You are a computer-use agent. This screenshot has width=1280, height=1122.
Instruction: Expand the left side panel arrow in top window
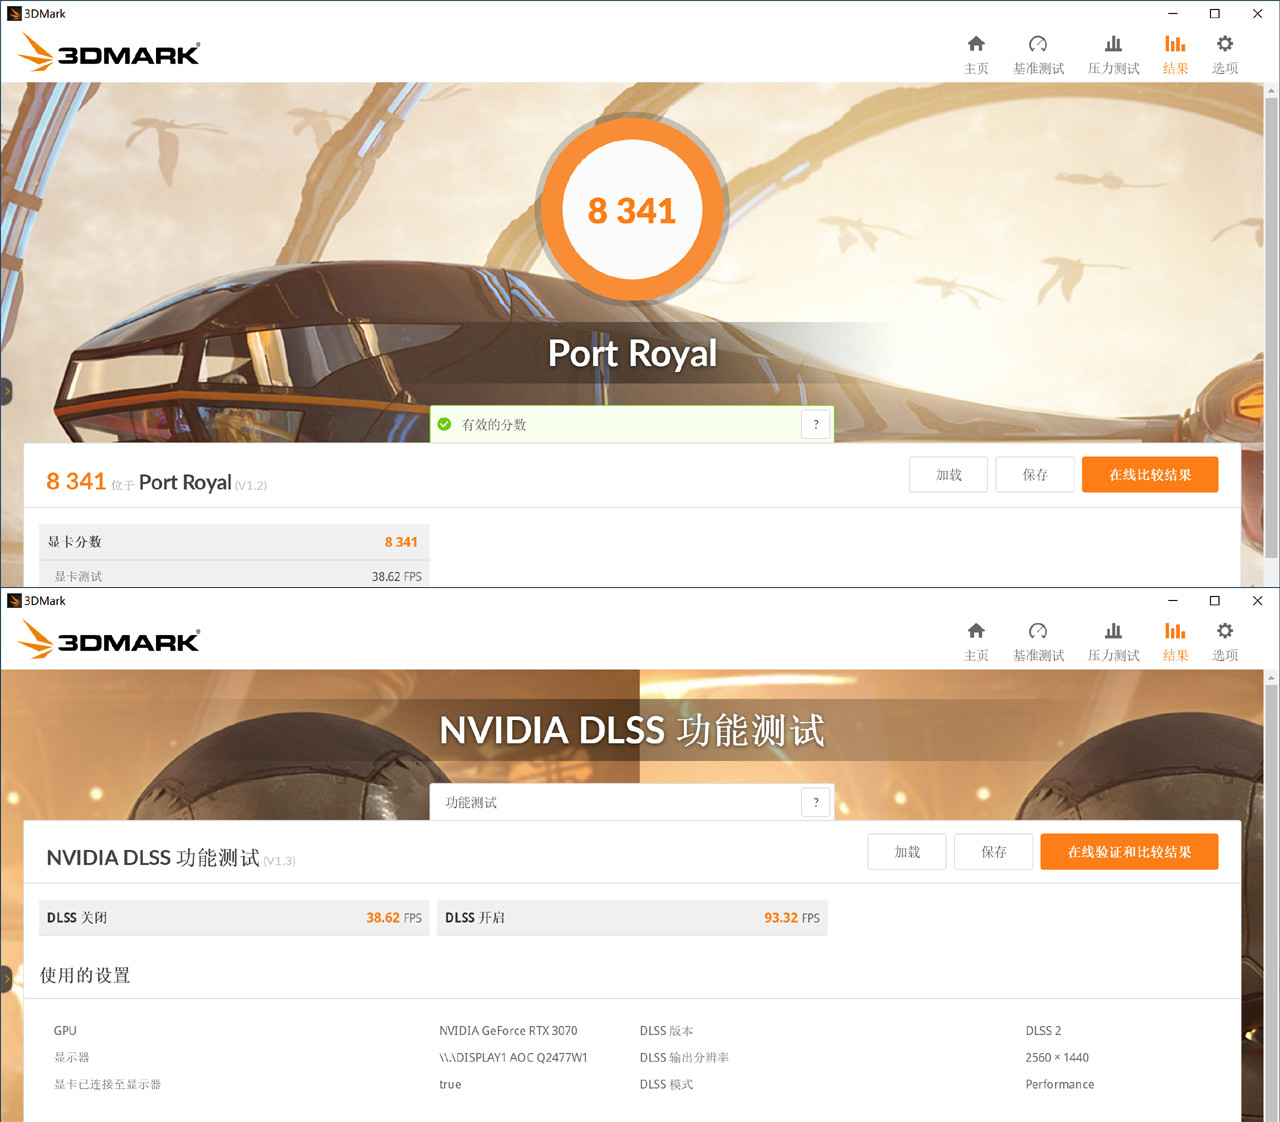coord(5,391)
